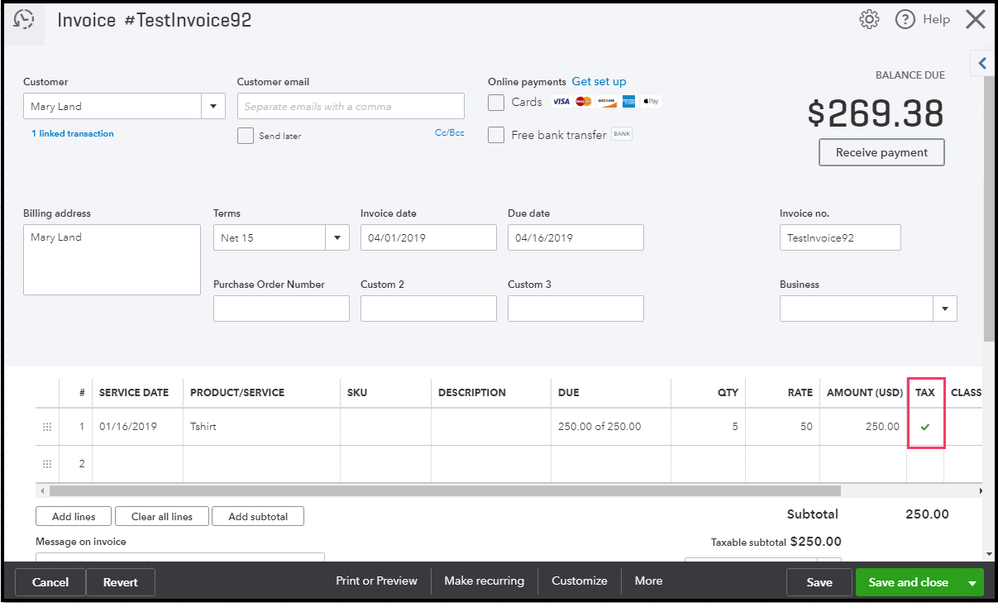Expand the Terms Net 15 dropdown

click(336, 238)
